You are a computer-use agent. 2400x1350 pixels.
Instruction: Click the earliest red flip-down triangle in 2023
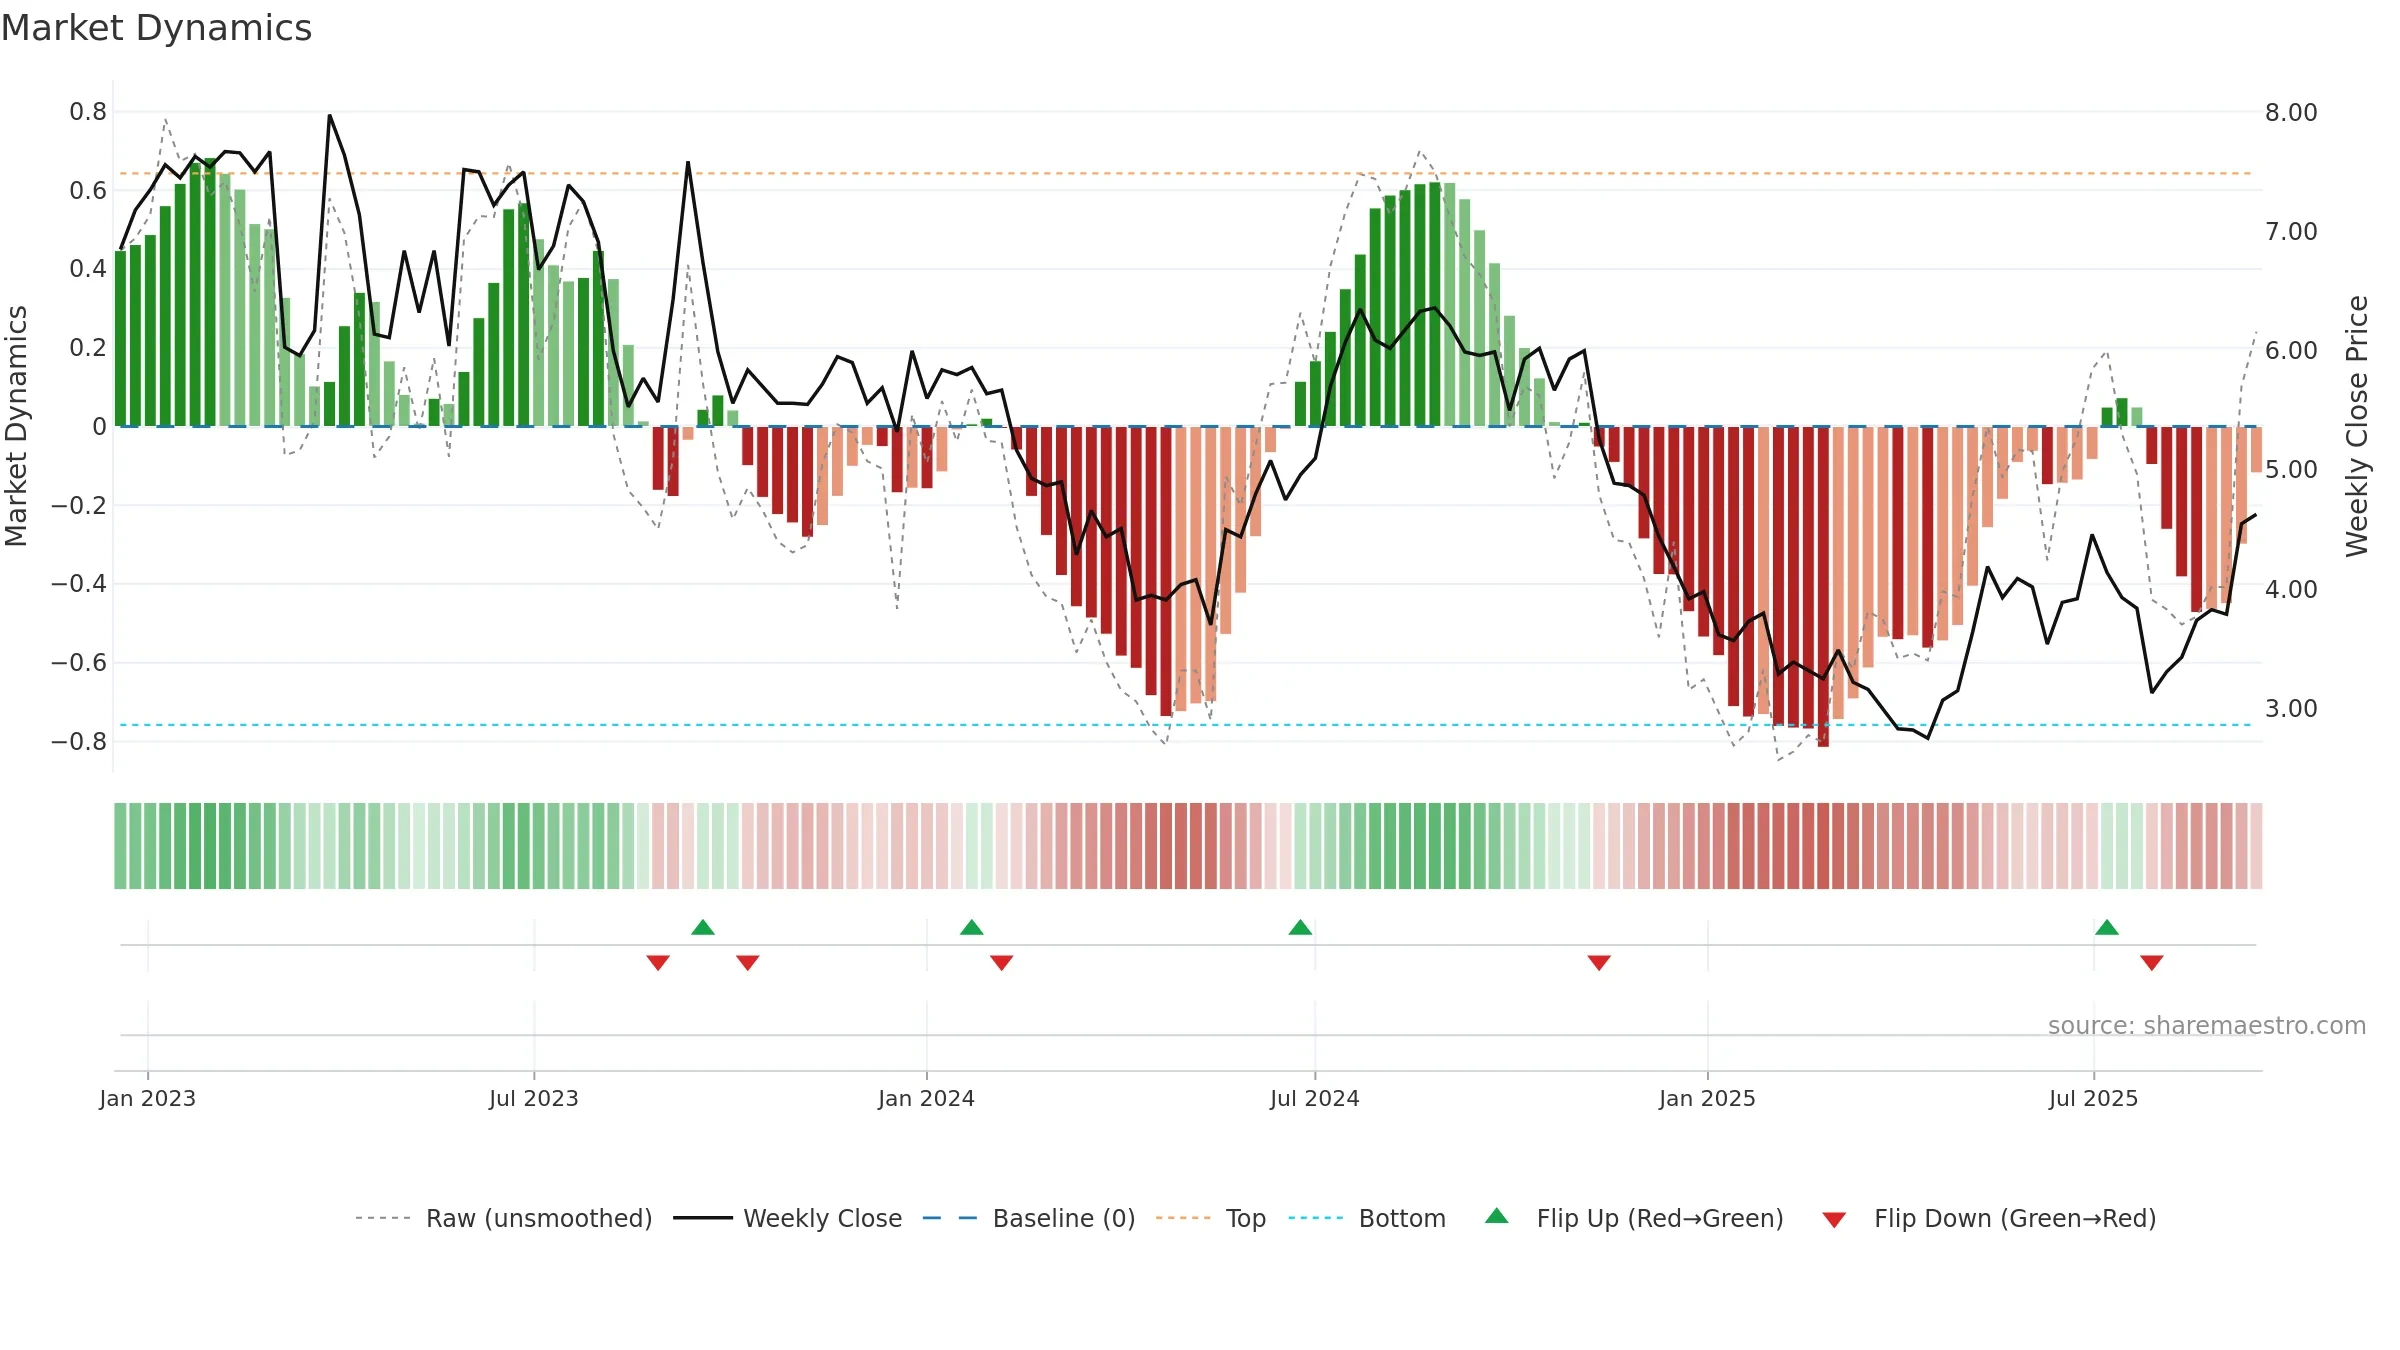tap(658, 963)
